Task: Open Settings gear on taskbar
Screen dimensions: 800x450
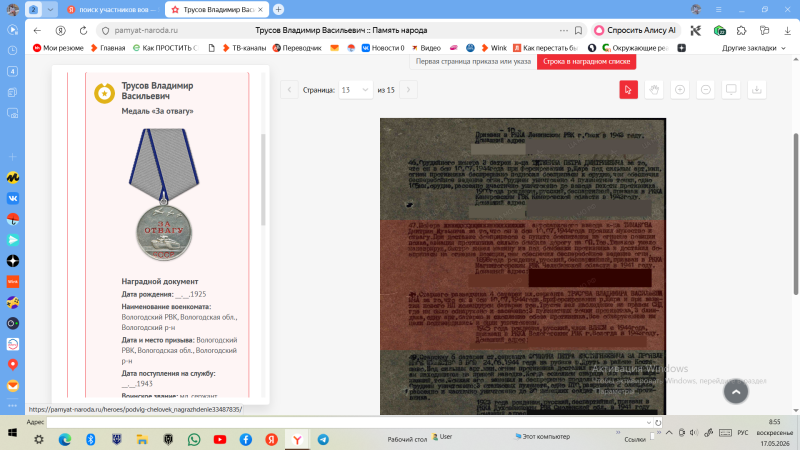Action: click(x=39, y=439)
